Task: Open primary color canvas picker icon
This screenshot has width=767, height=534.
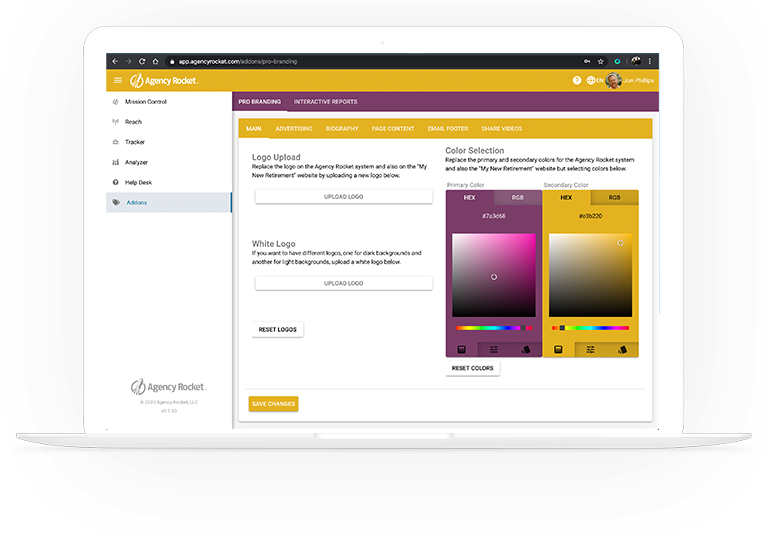Action: click(461, 350)
